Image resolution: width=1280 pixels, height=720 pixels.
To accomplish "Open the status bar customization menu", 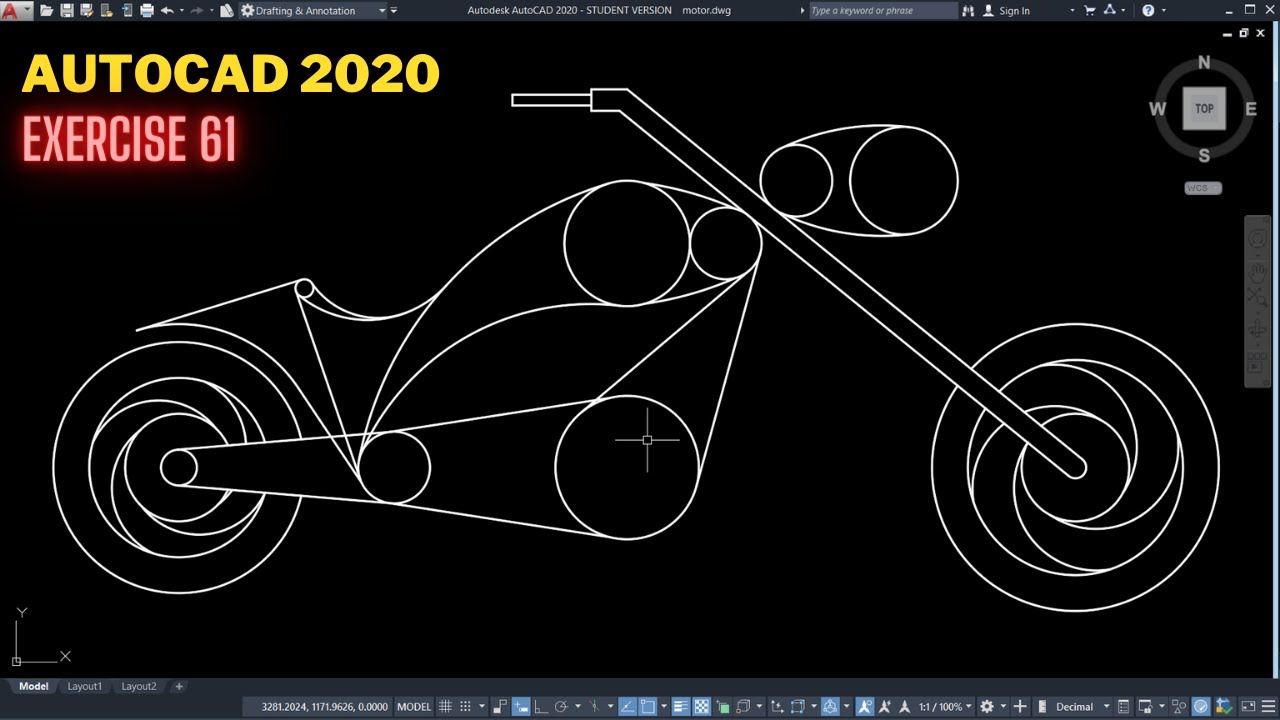I will (1268, 707).
